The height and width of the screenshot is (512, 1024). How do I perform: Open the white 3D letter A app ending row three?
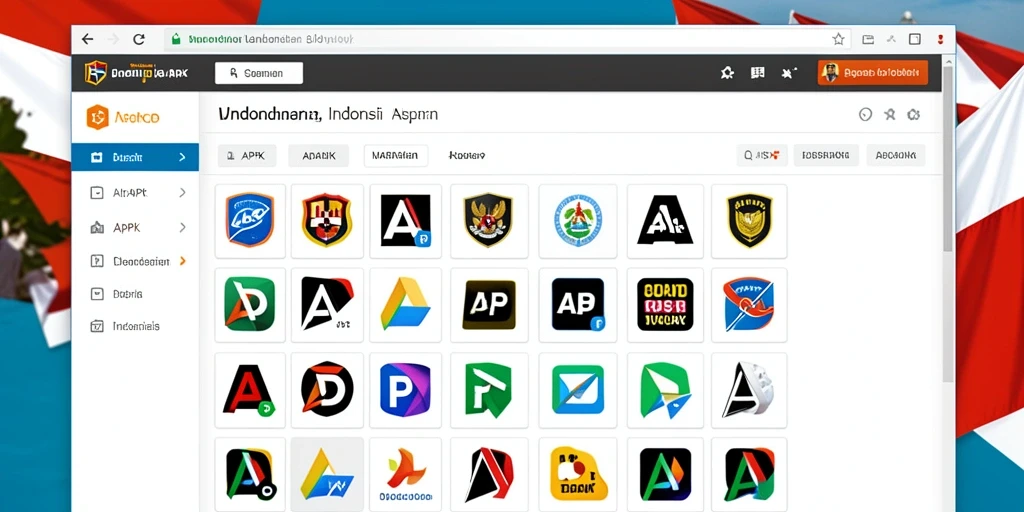point(749,390)
